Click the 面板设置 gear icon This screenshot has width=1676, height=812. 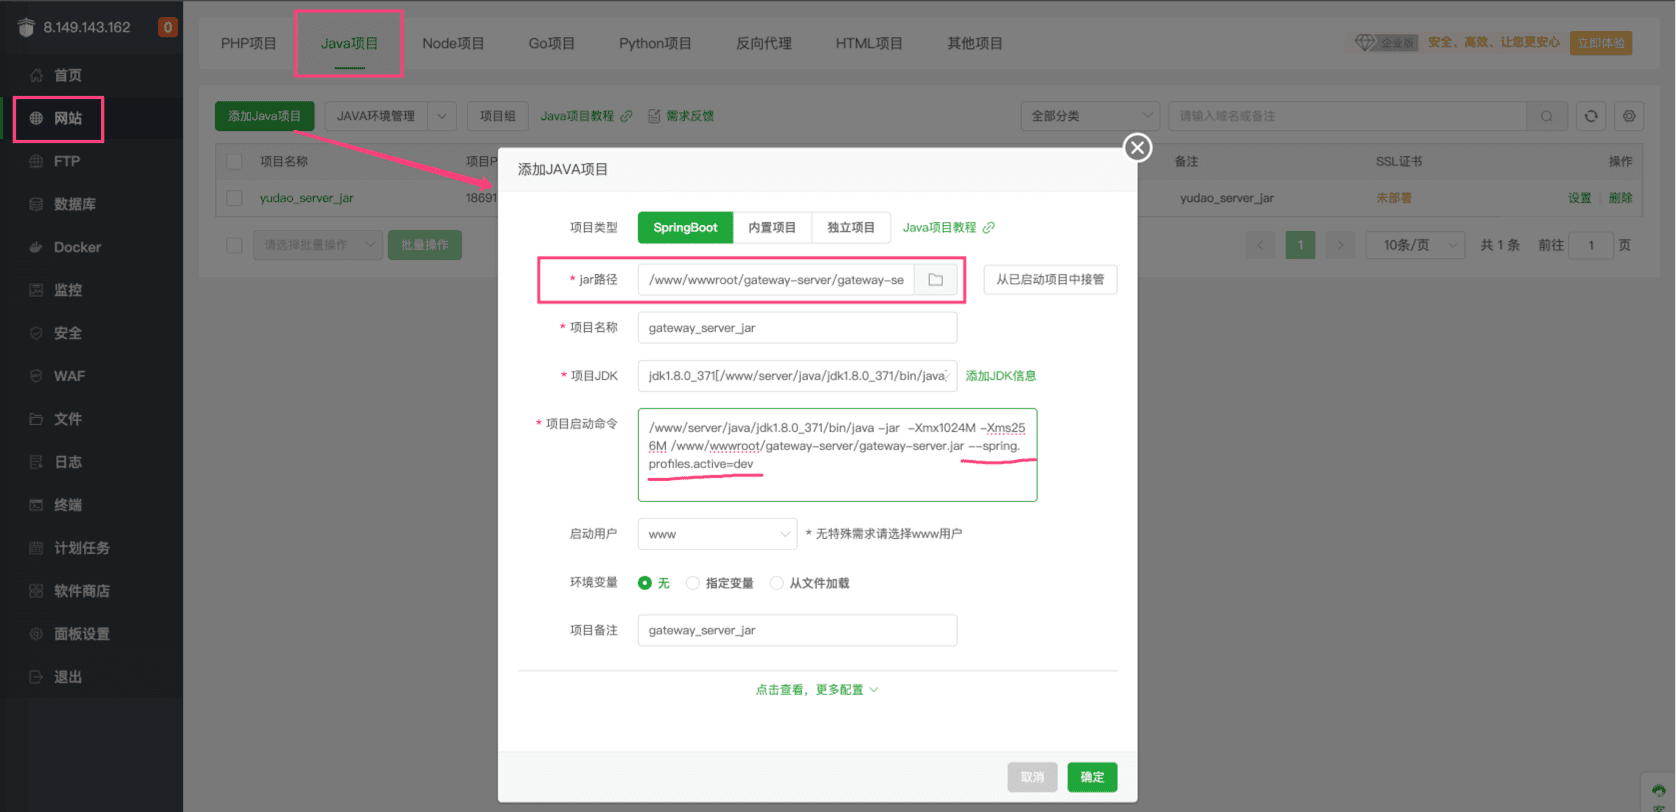[36, 634]
